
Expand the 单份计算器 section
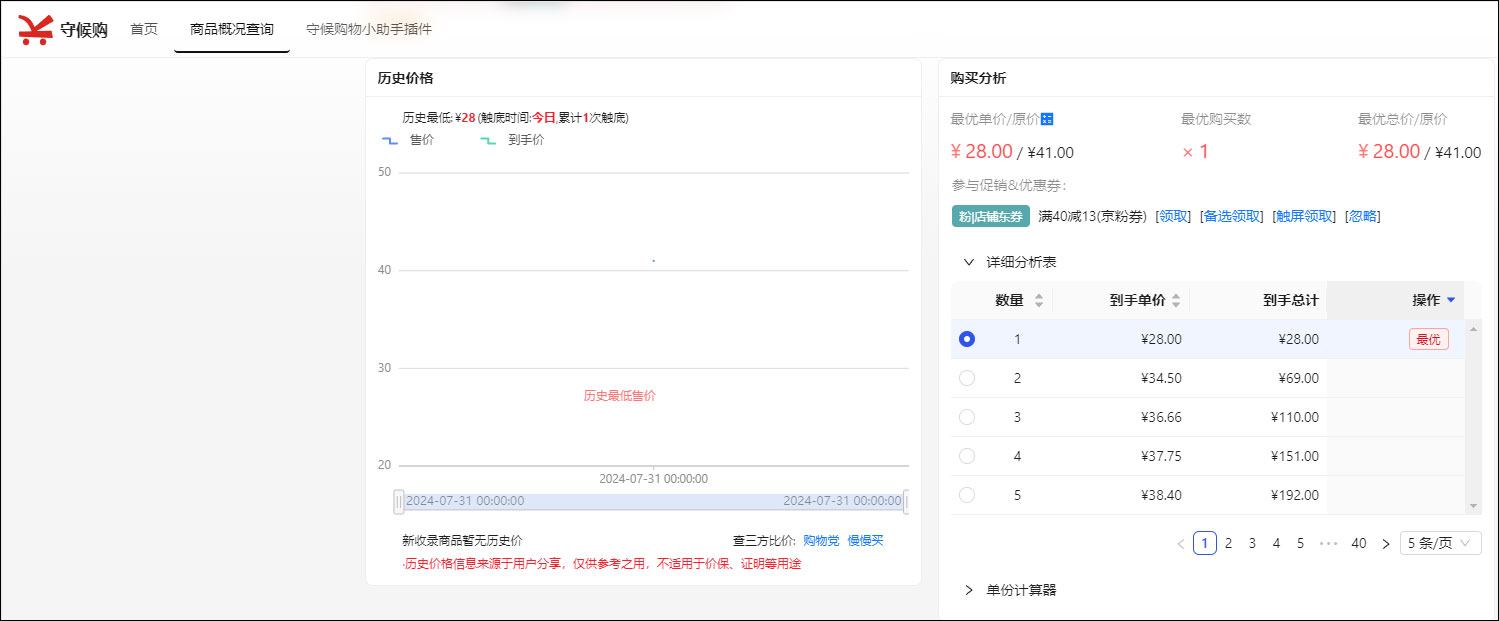[x=968, y=590]
